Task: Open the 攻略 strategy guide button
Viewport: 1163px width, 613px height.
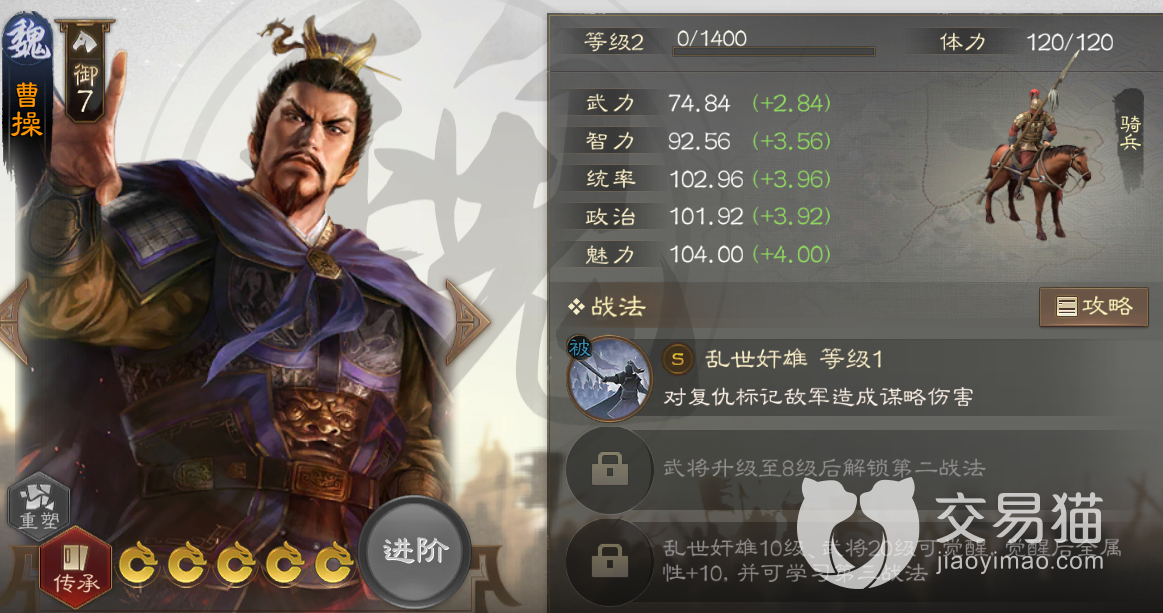Action: [x=1094, y=307]
